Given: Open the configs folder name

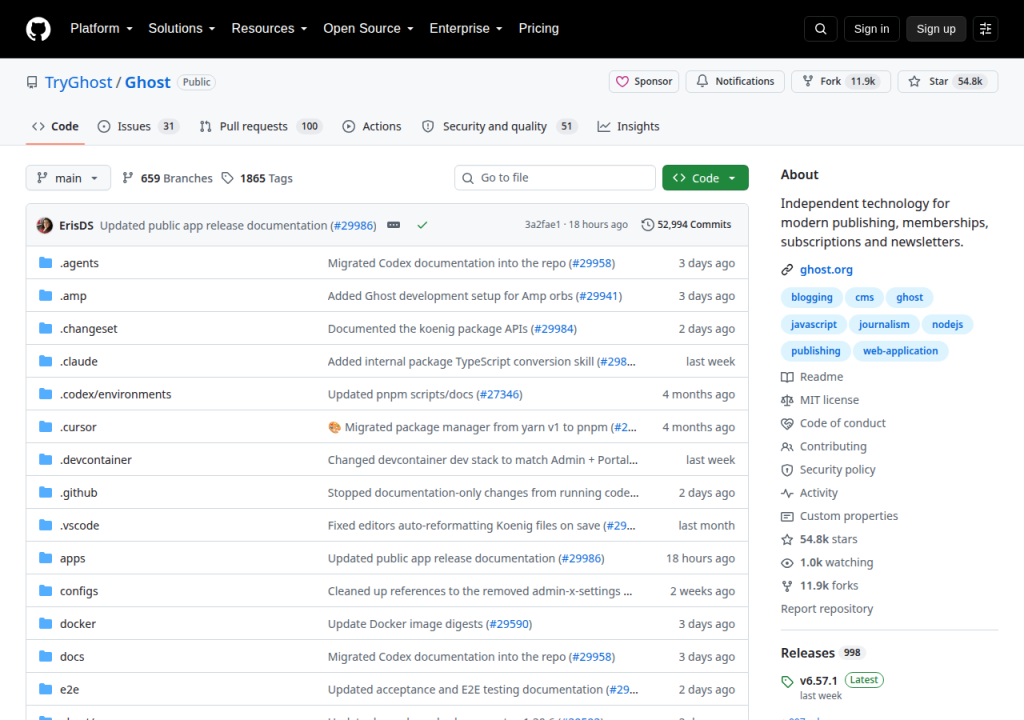Looking at the screenshot, I should [79, 591].
